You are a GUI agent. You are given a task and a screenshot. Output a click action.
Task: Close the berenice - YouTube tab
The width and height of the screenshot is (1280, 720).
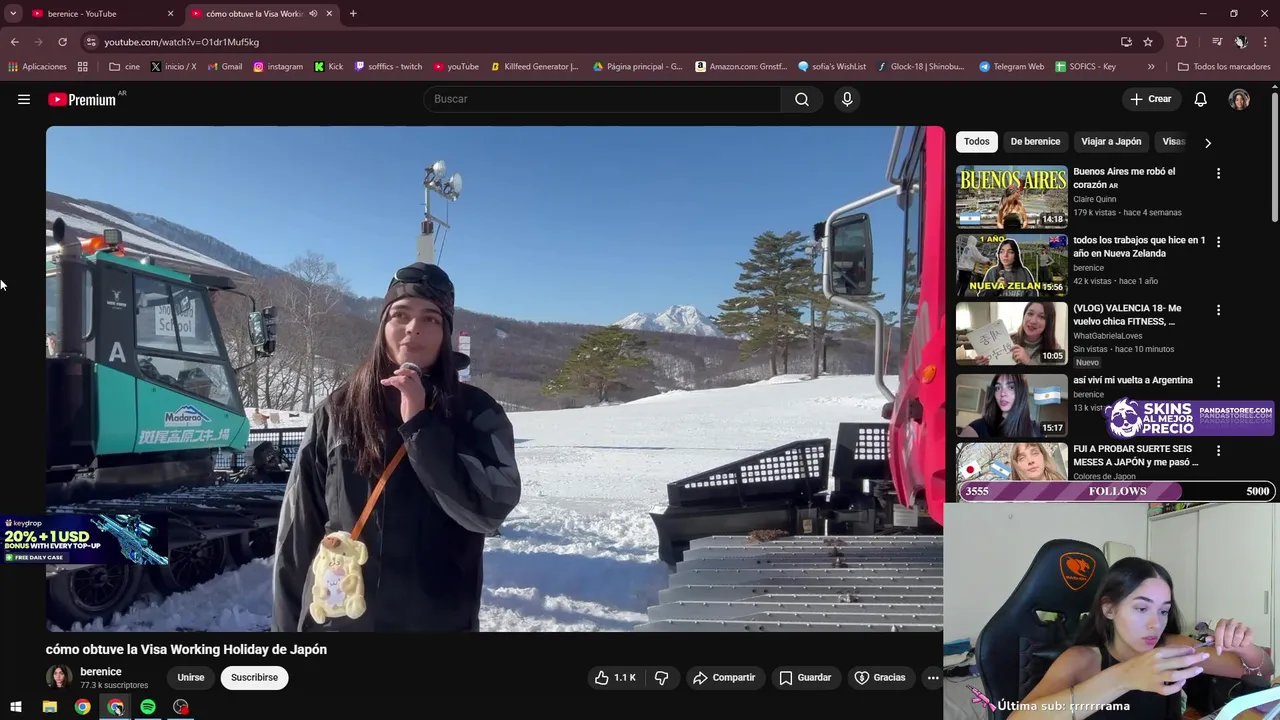tap(170, 14)
